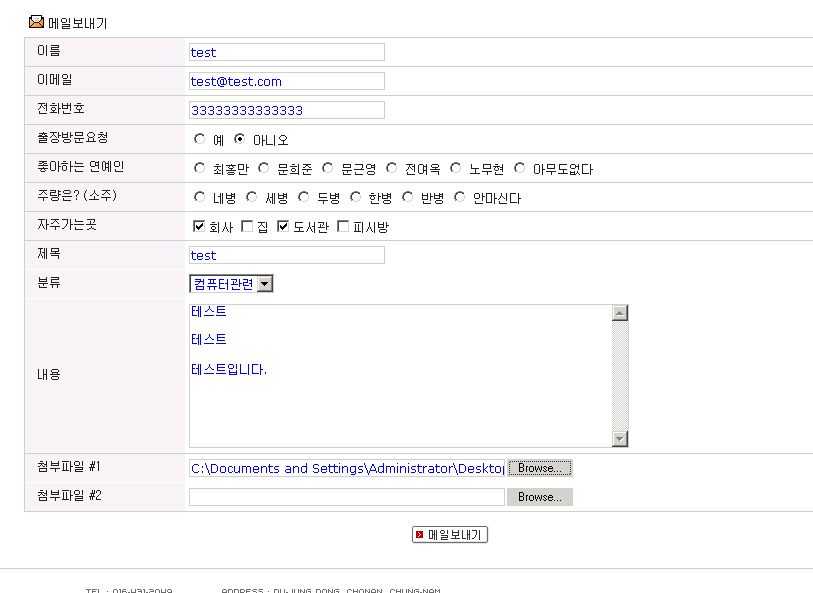Click the 전화번호 phone number field
813x593 pixels.
tap(286, 110)
